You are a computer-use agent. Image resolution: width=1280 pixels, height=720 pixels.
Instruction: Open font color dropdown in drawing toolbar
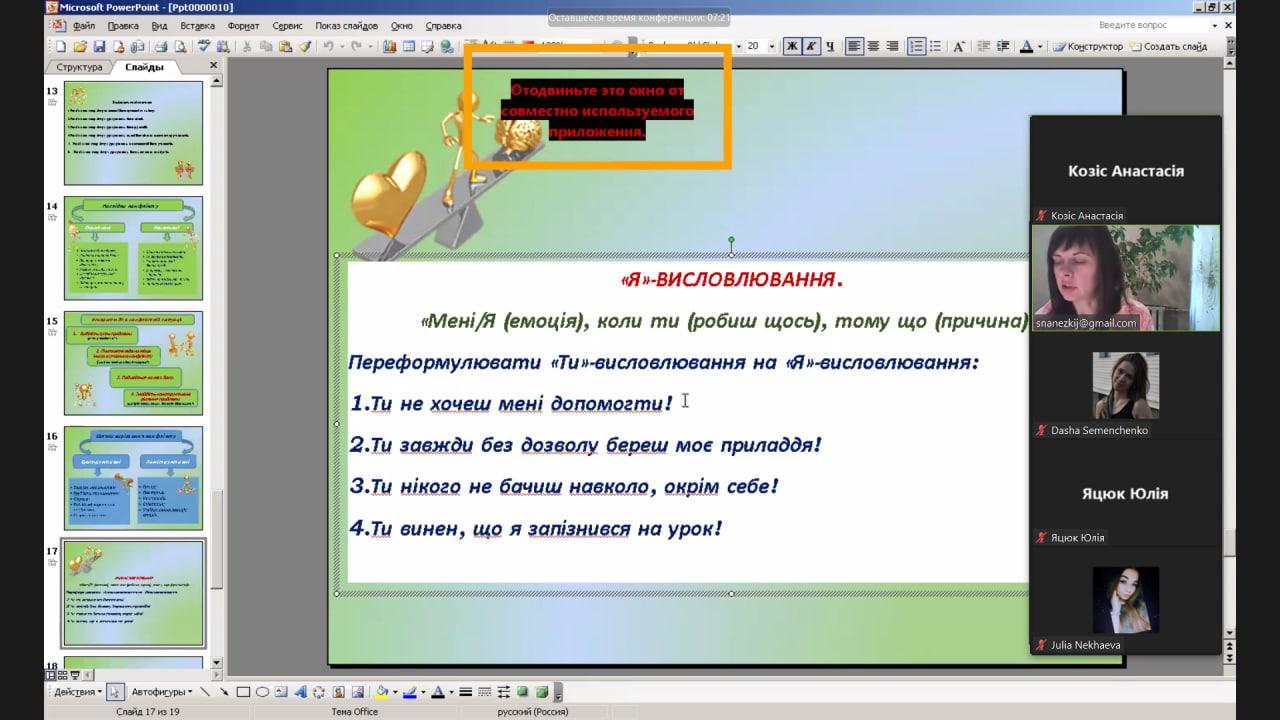click(x=451, y=691)
